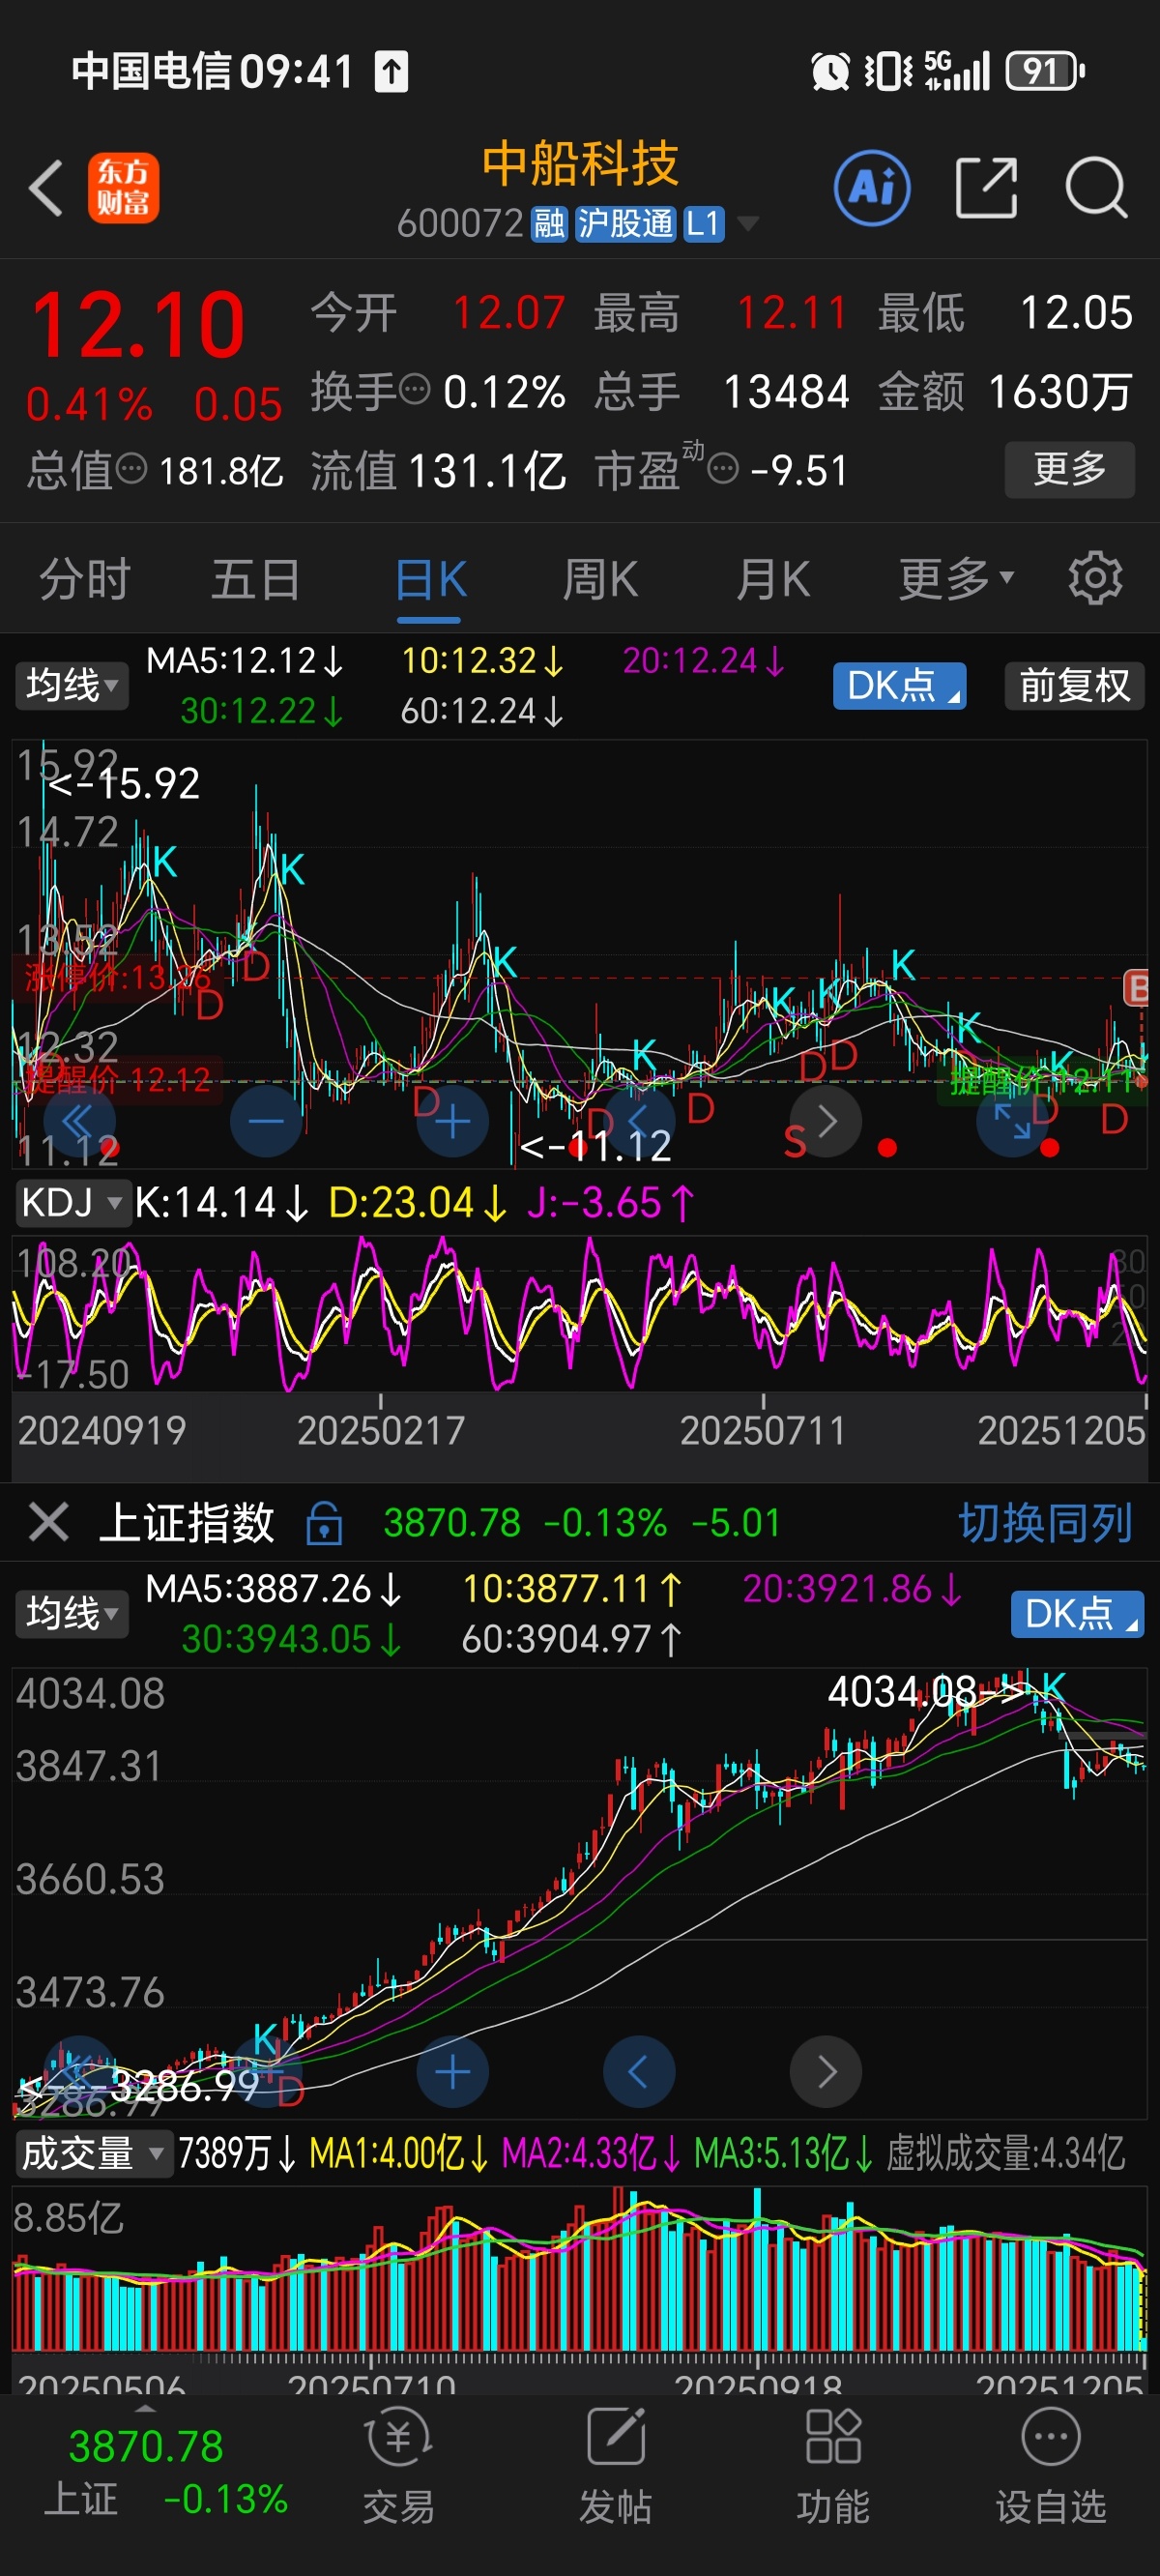Zoom in stock chart with plus button

[x=452, y=1121]
